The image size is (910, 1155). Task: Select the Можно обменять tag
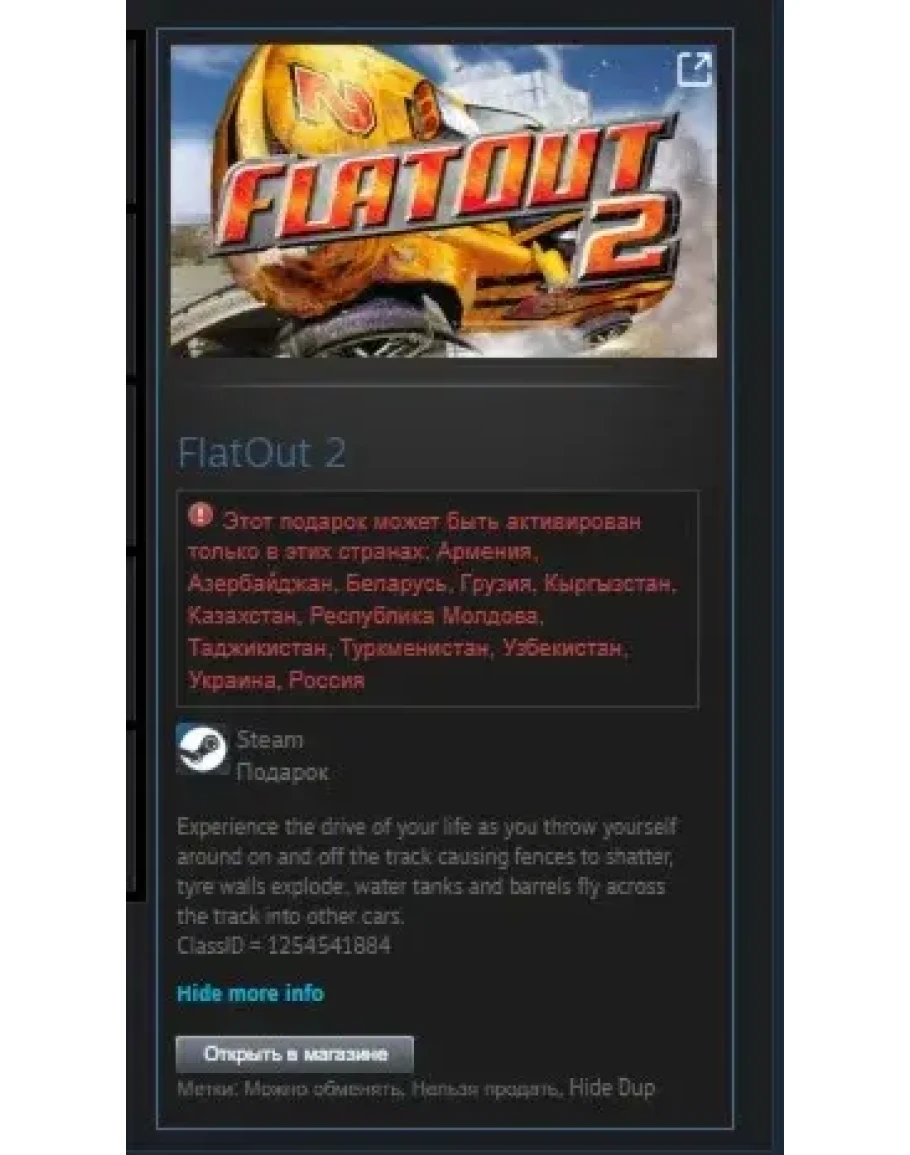(x=323, y=1089)
